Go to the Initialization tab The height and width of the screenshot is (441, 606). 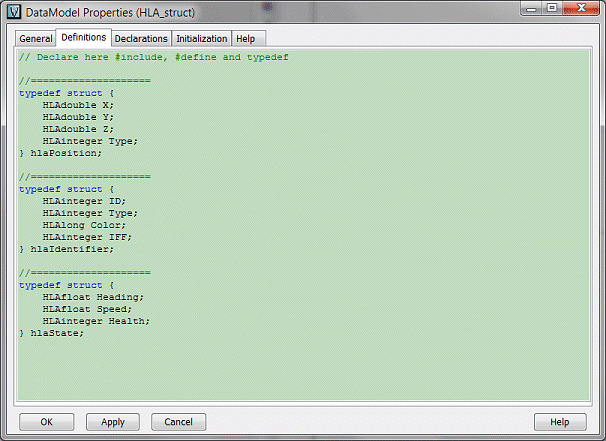[202, 39]
